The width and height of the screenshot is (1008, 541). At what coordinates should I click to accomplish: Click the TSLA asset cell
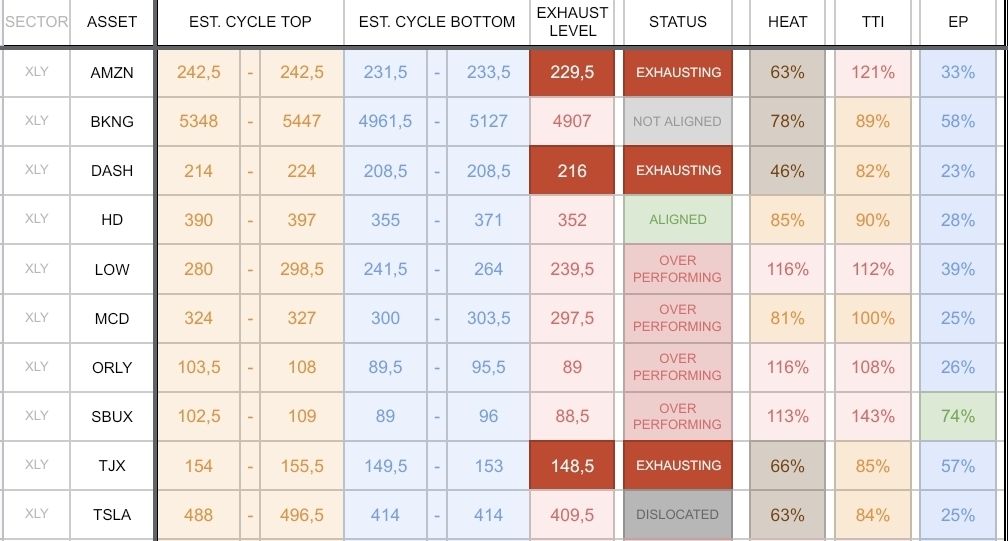click(x=112, y=515)
